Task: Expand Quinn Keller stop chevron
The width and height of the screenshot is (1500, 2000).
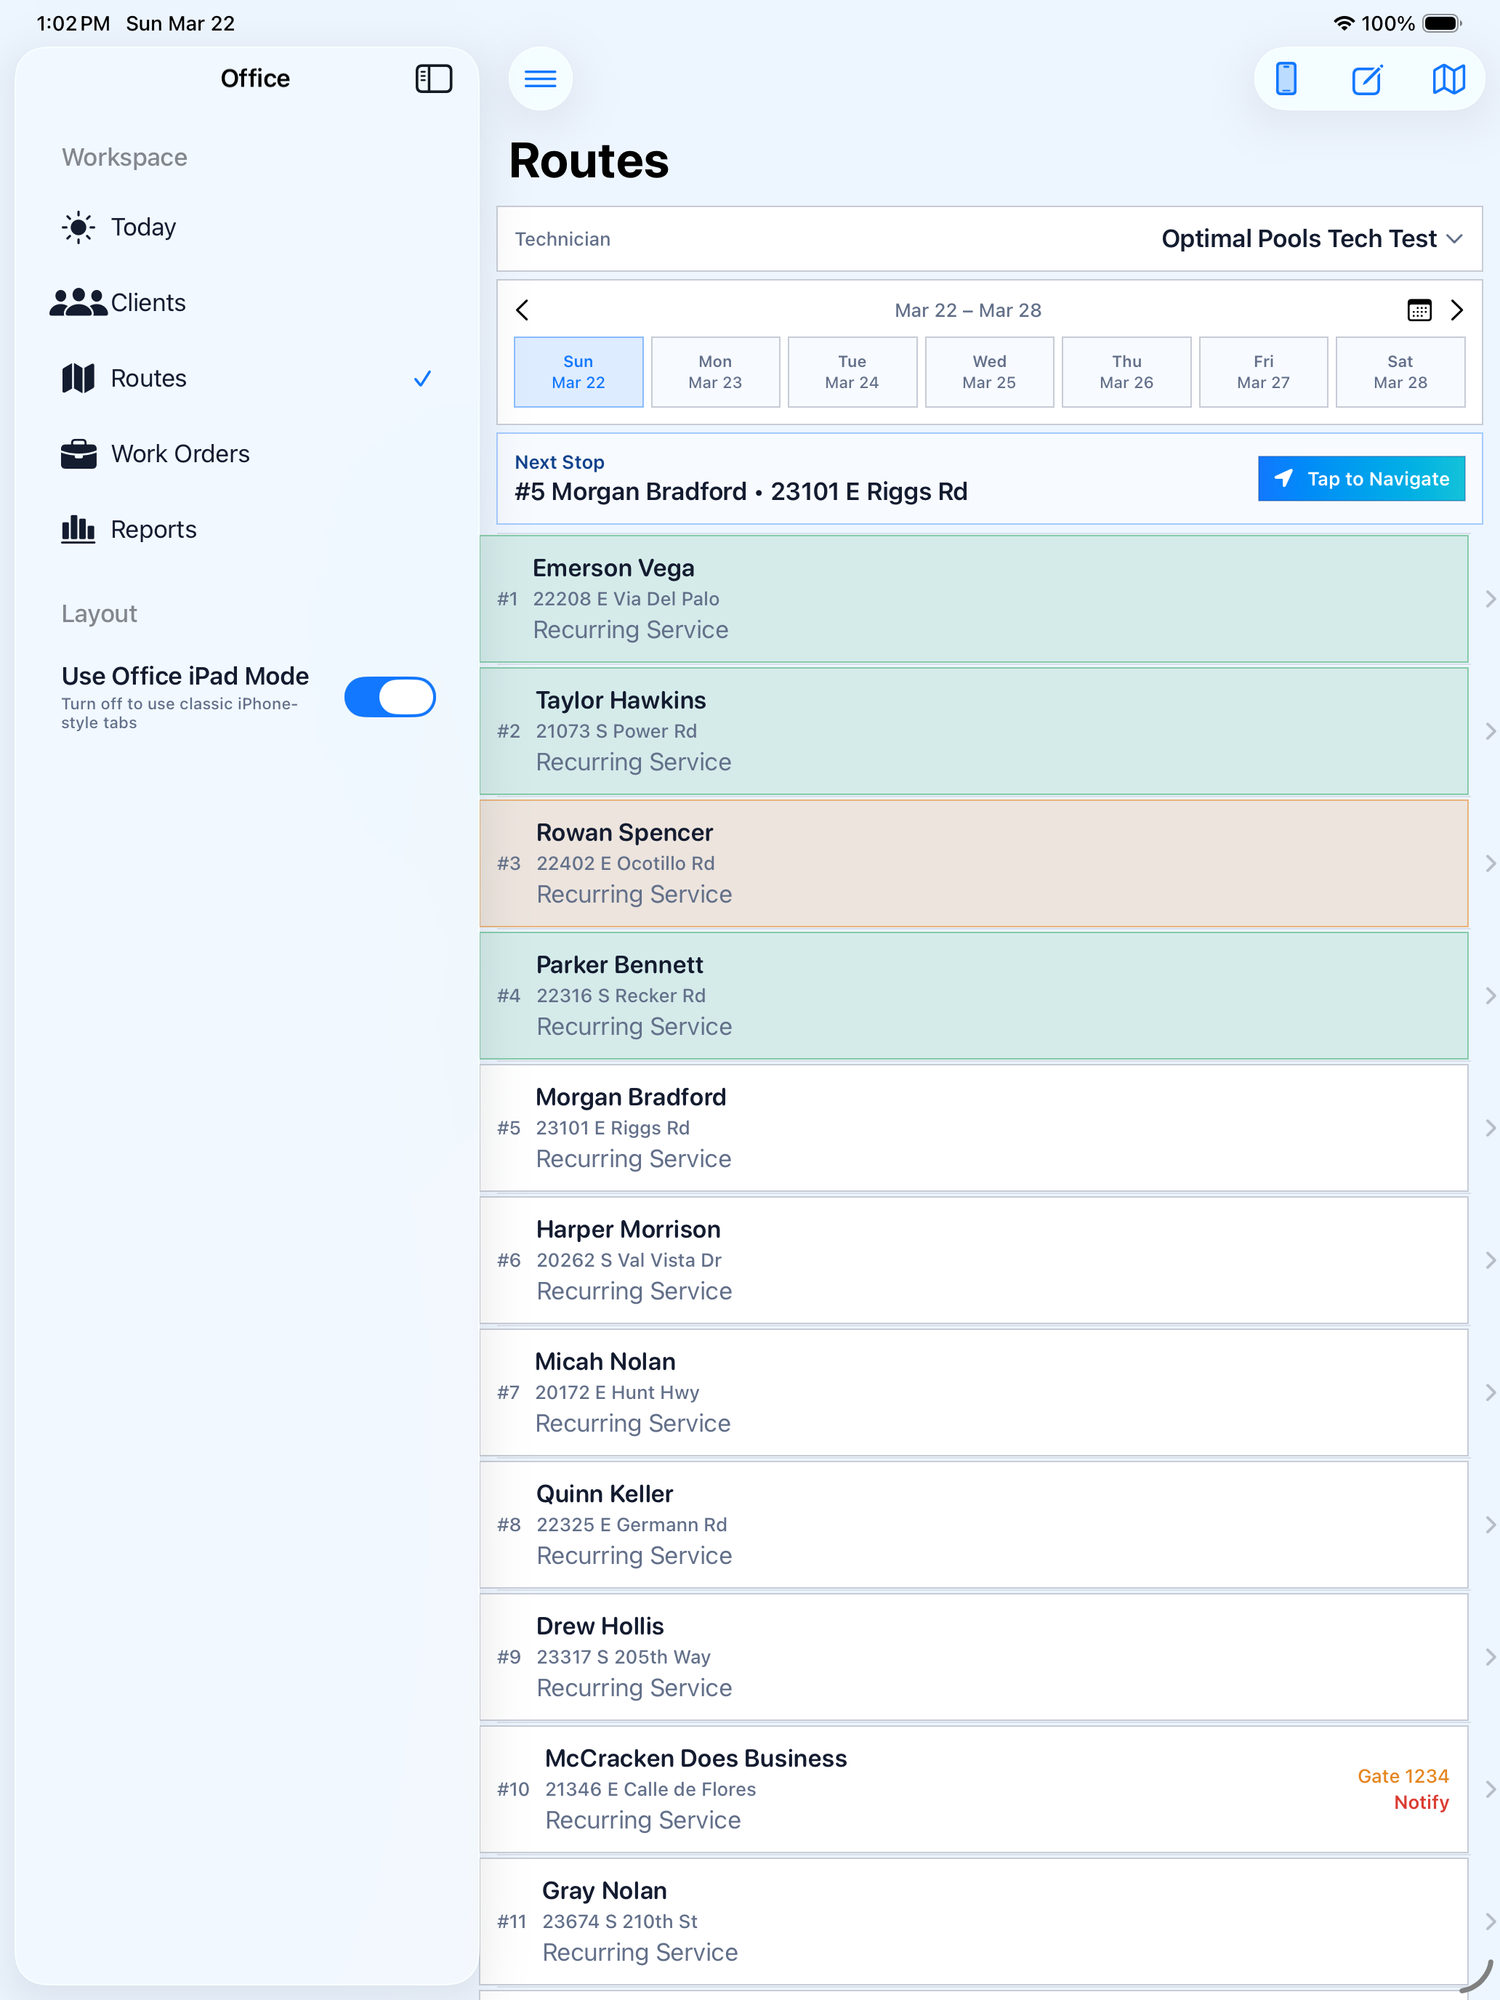Action: tap(1490, 1524)
